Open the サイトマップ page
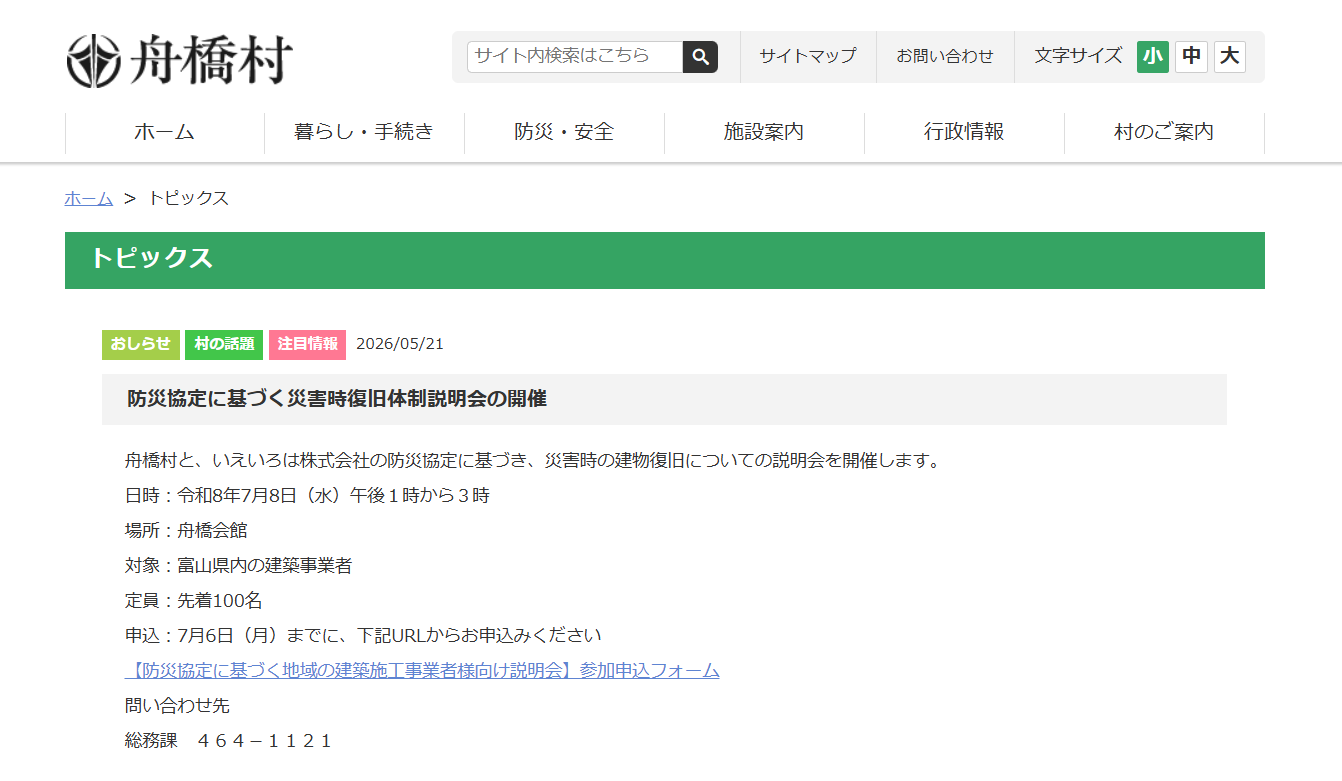The image size is (1342, 781). pos(808,57)
